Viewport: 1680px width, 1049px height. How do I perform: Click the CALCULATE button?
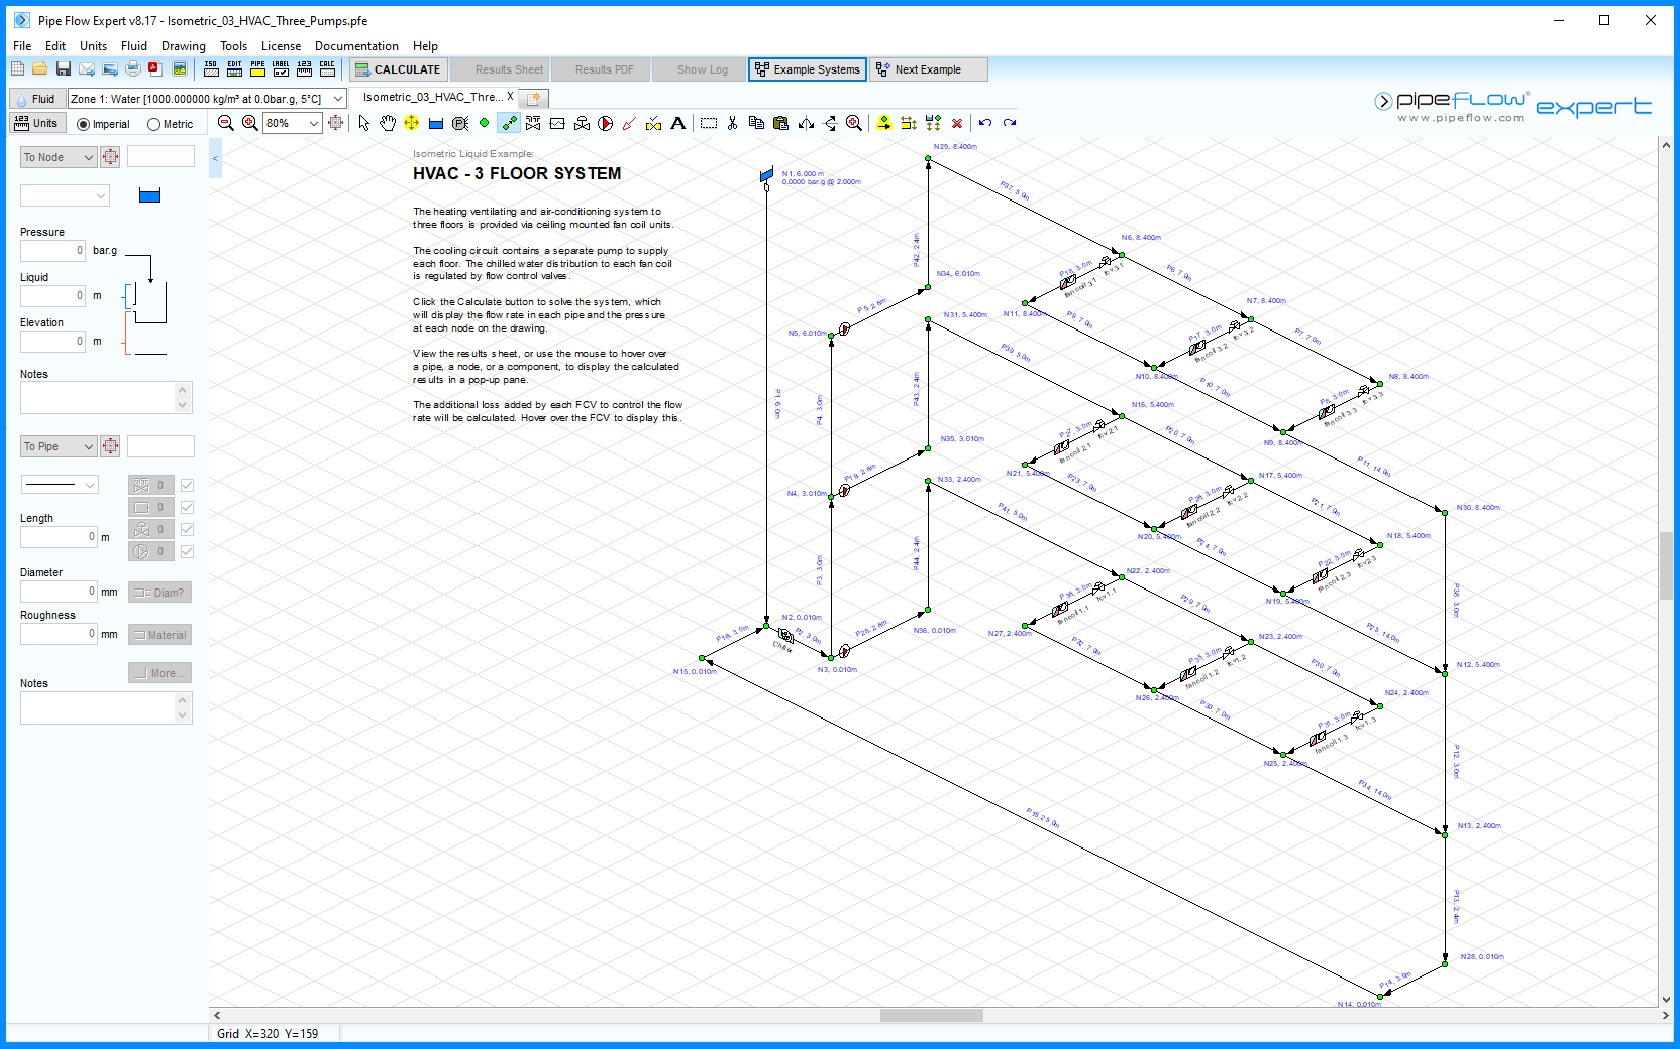tap(397, 69)
